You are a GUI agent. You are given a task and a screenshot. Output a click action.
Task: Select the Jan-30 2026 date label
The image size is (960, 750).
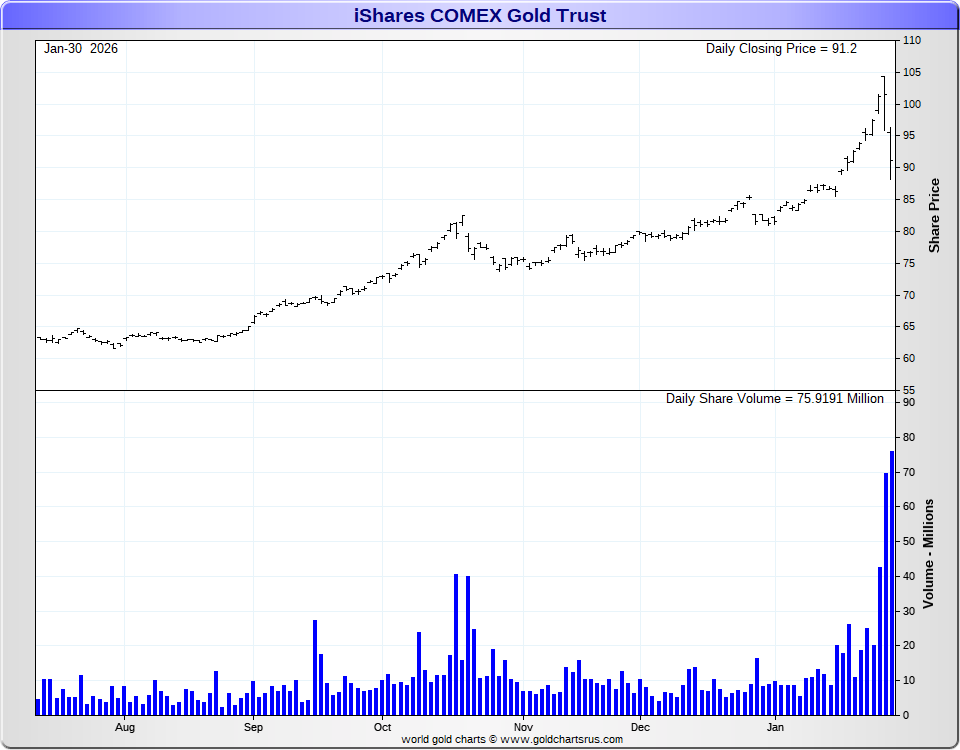81,48
